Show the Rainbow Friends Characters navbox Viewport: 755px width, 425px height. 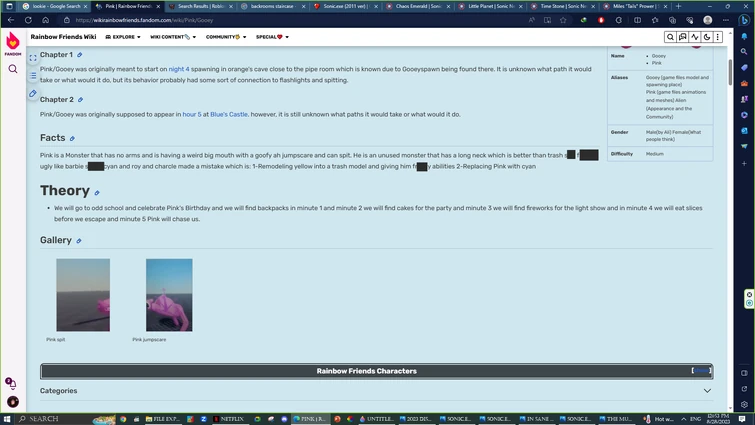pos(701,370)
